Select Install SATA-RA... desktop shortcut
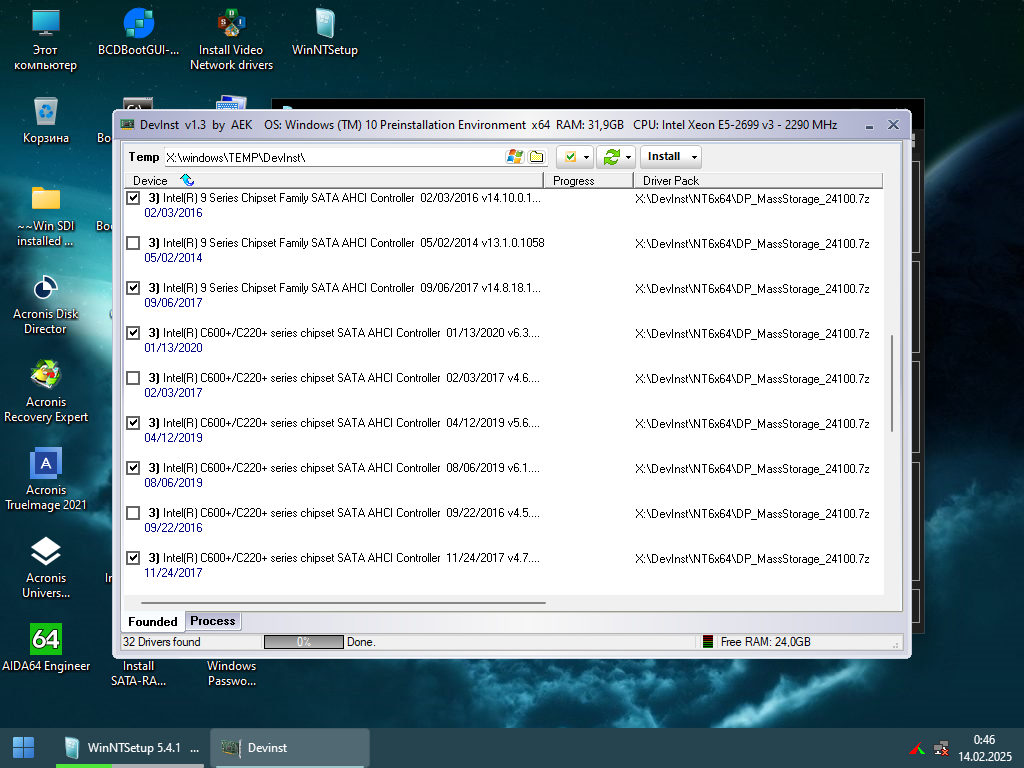Image resolution: width=1024 pixels, height=768 pixels. tap(138, 673)
